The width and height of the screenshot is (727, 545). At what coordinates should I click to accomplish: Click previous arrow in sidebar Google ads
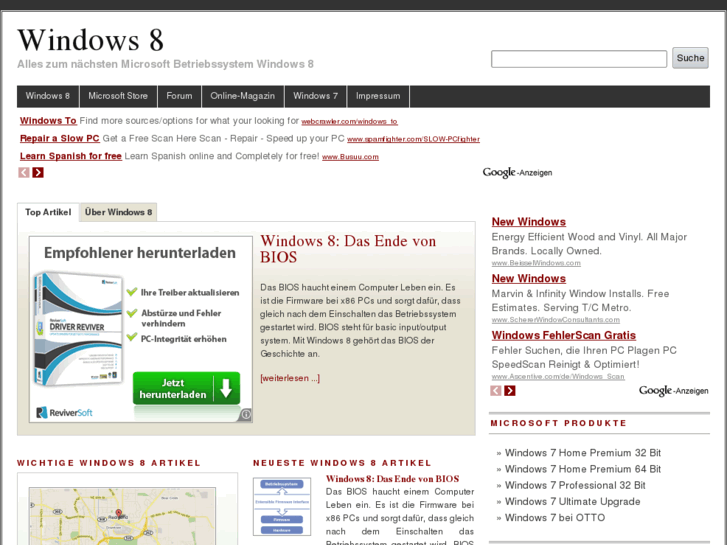(496, 391)
